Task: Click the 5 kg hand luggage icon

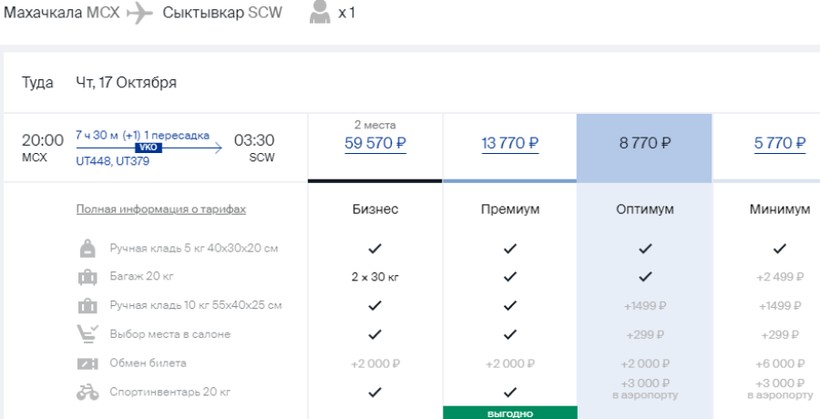Action: (88, 248)
